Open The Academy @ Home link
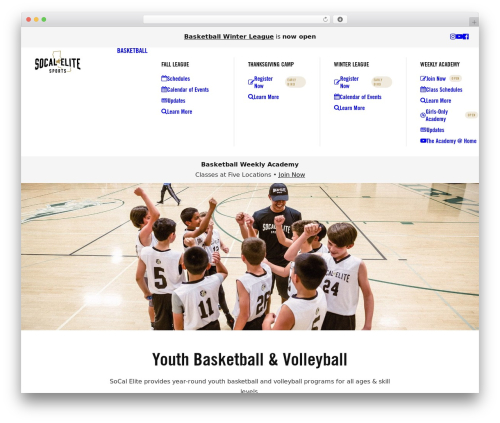The image size is (500, 423). [451, 141]
